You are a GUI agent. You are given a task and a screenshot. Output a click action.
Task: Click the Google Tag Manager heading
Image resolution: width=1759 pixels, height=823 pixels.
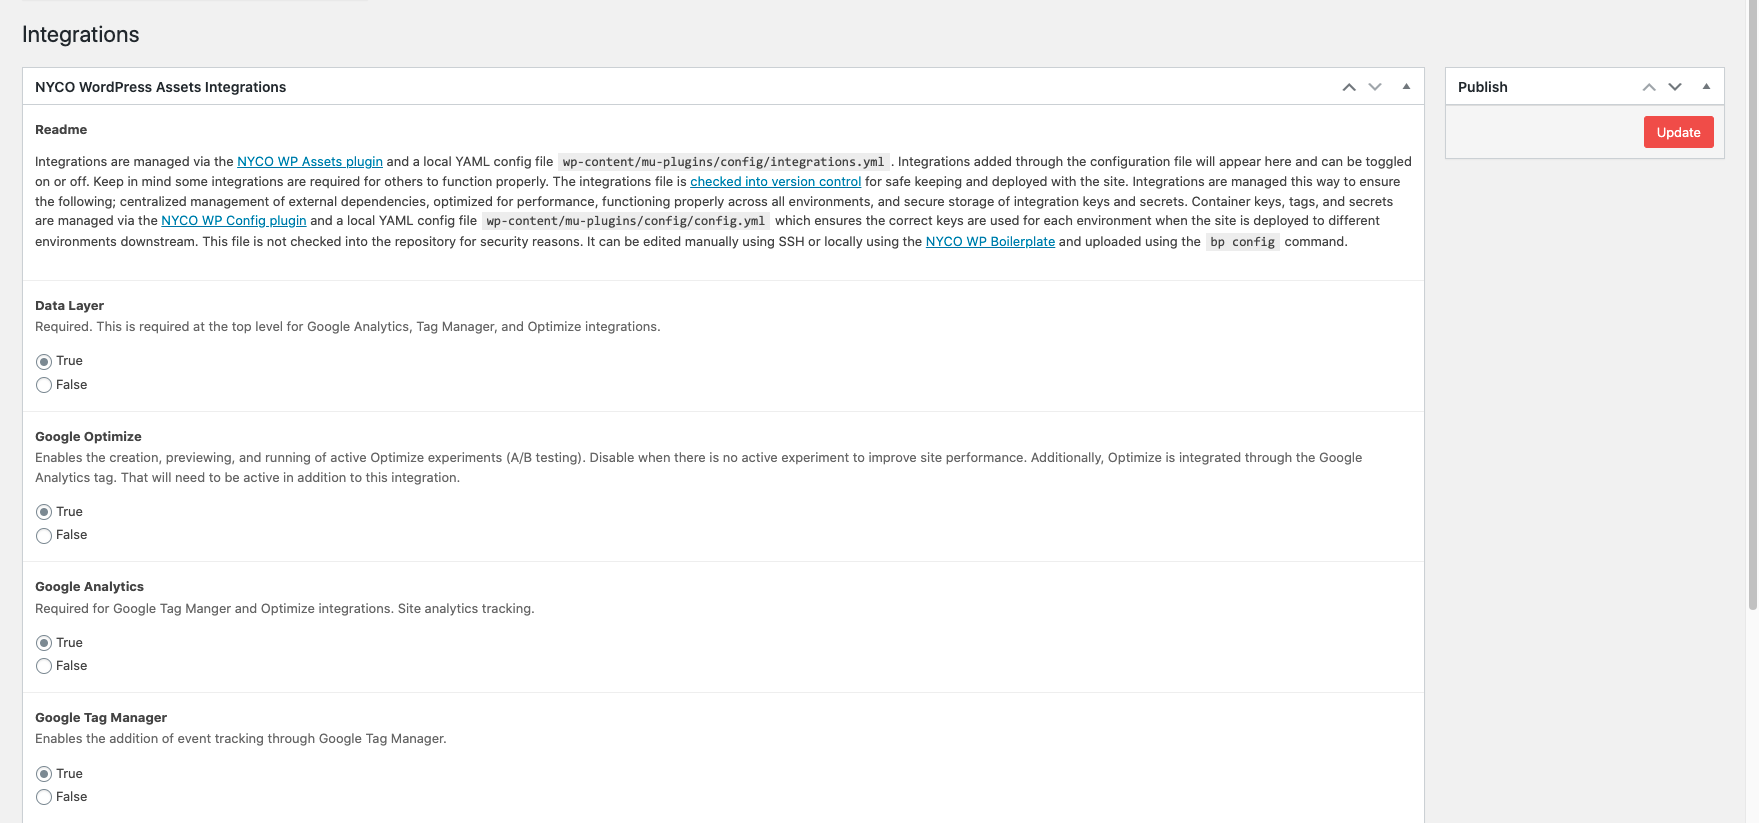(101, 717)
